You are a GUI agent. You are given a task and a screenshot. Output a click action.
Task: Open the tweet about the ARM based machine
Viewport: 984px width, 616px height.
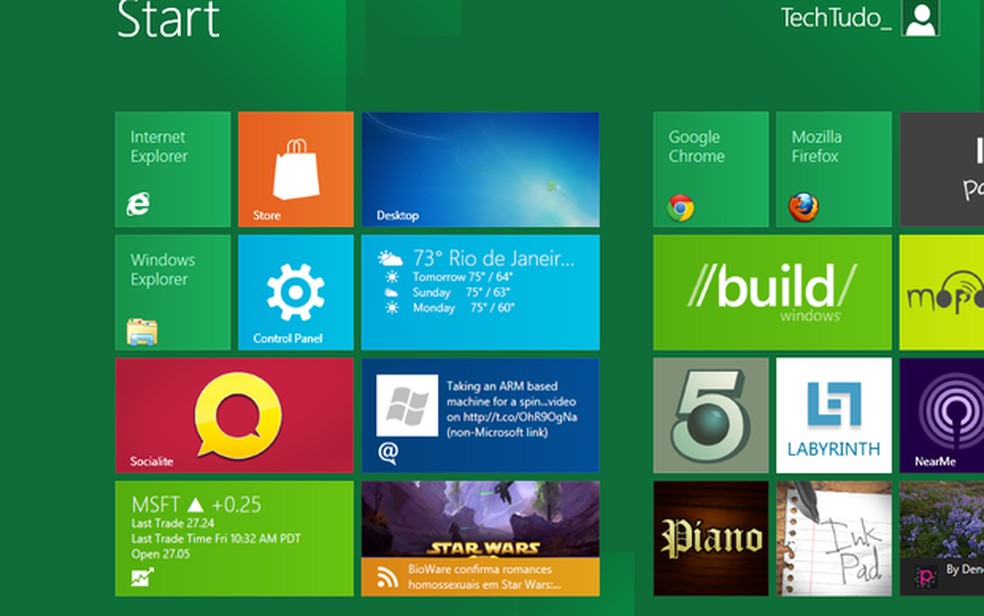[x=480, y=414]
